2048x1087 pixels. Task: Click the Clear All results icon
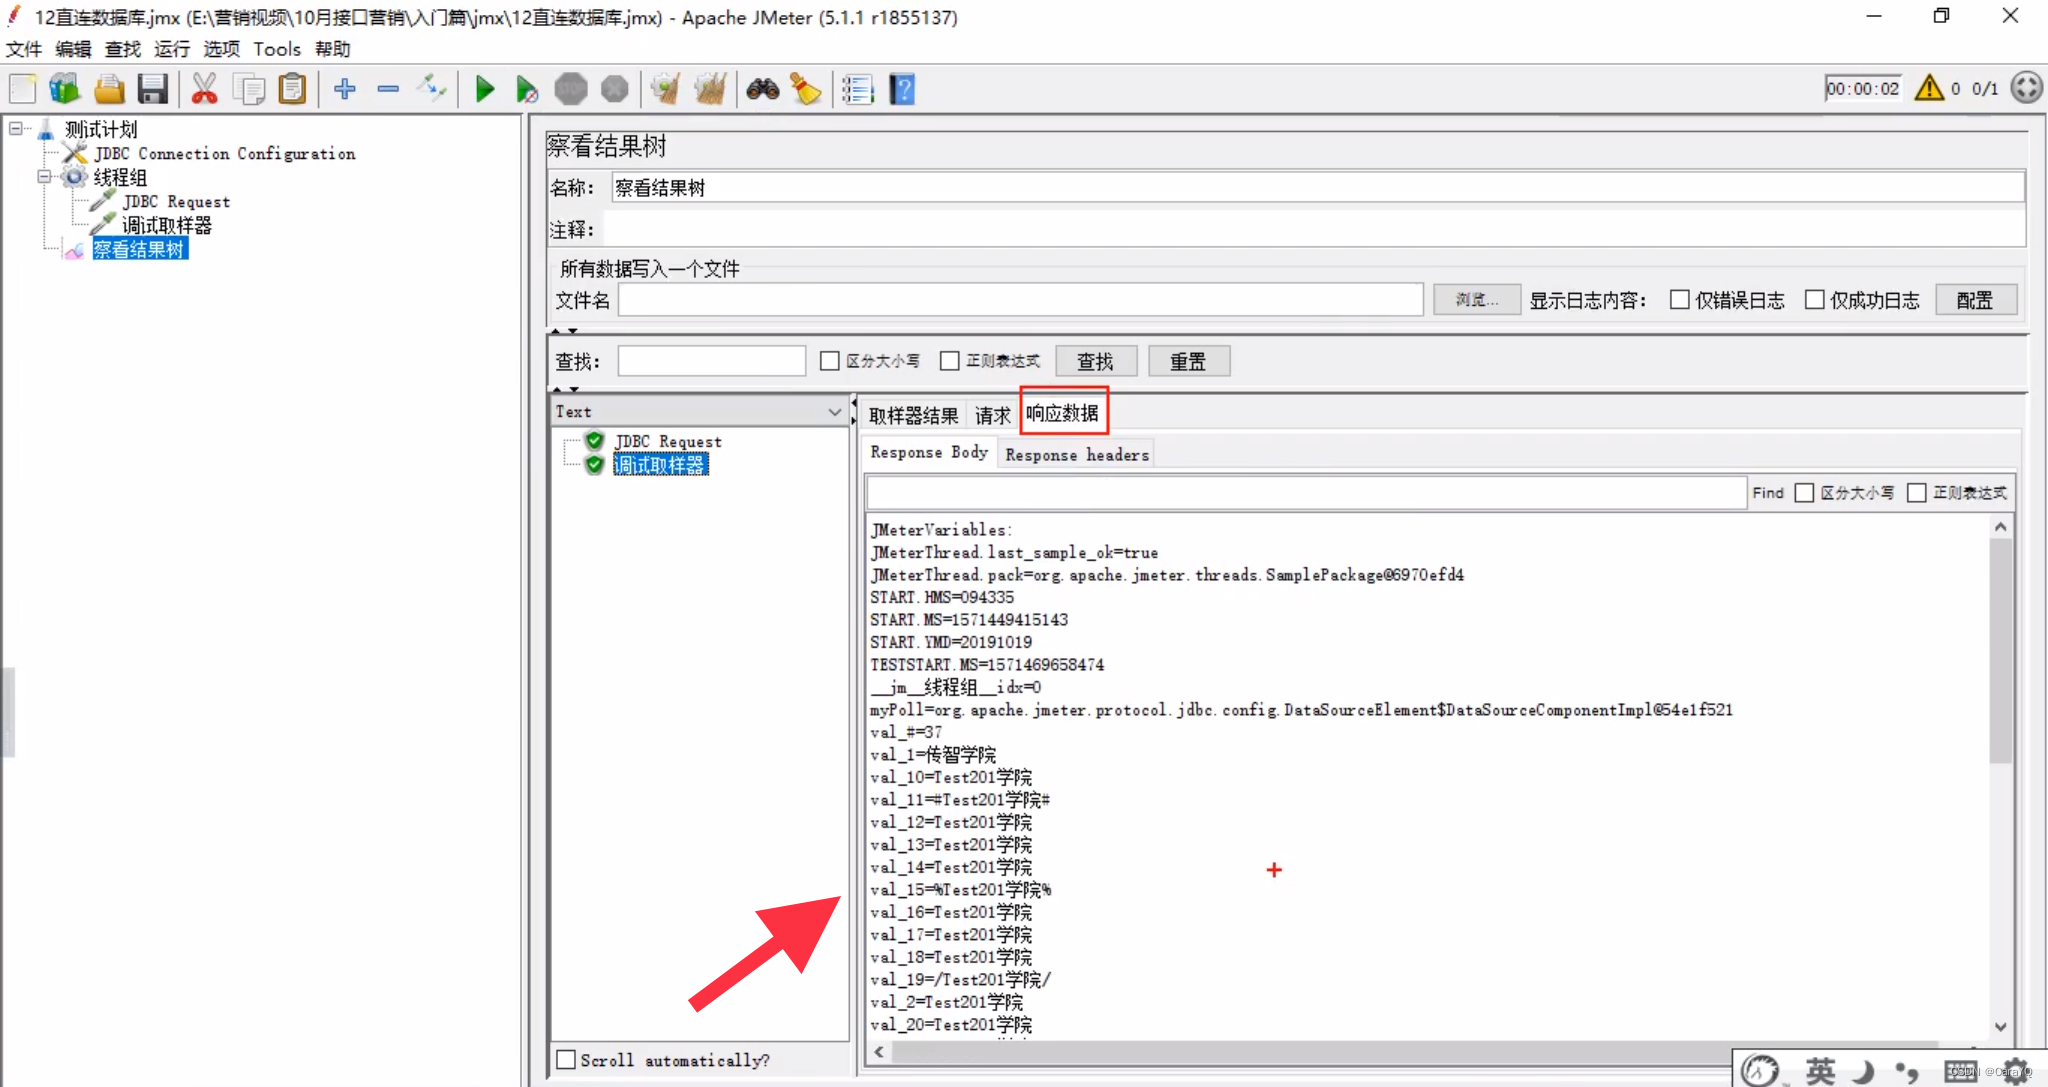point(710,89)
